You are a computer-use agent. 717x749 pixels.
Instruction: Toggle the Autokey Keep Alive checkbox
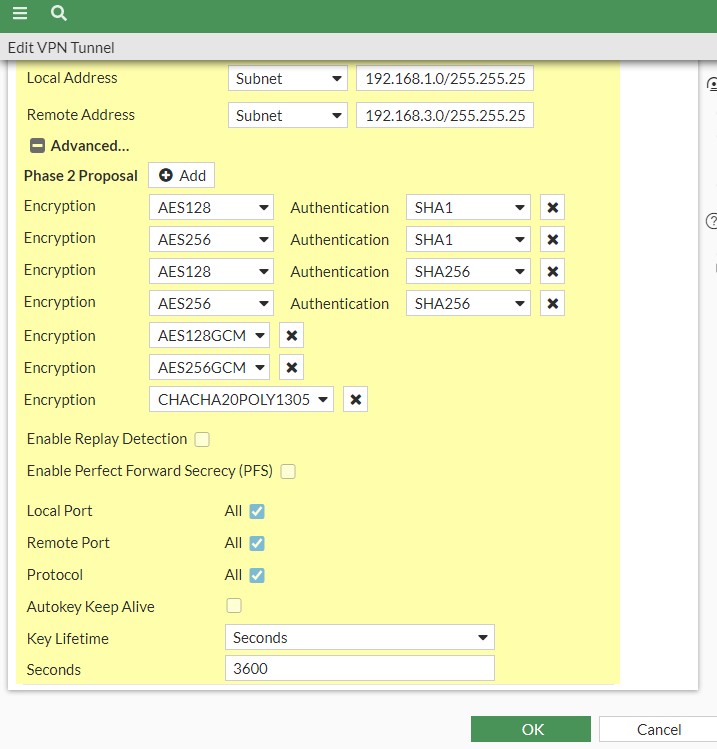coord(234,606)
